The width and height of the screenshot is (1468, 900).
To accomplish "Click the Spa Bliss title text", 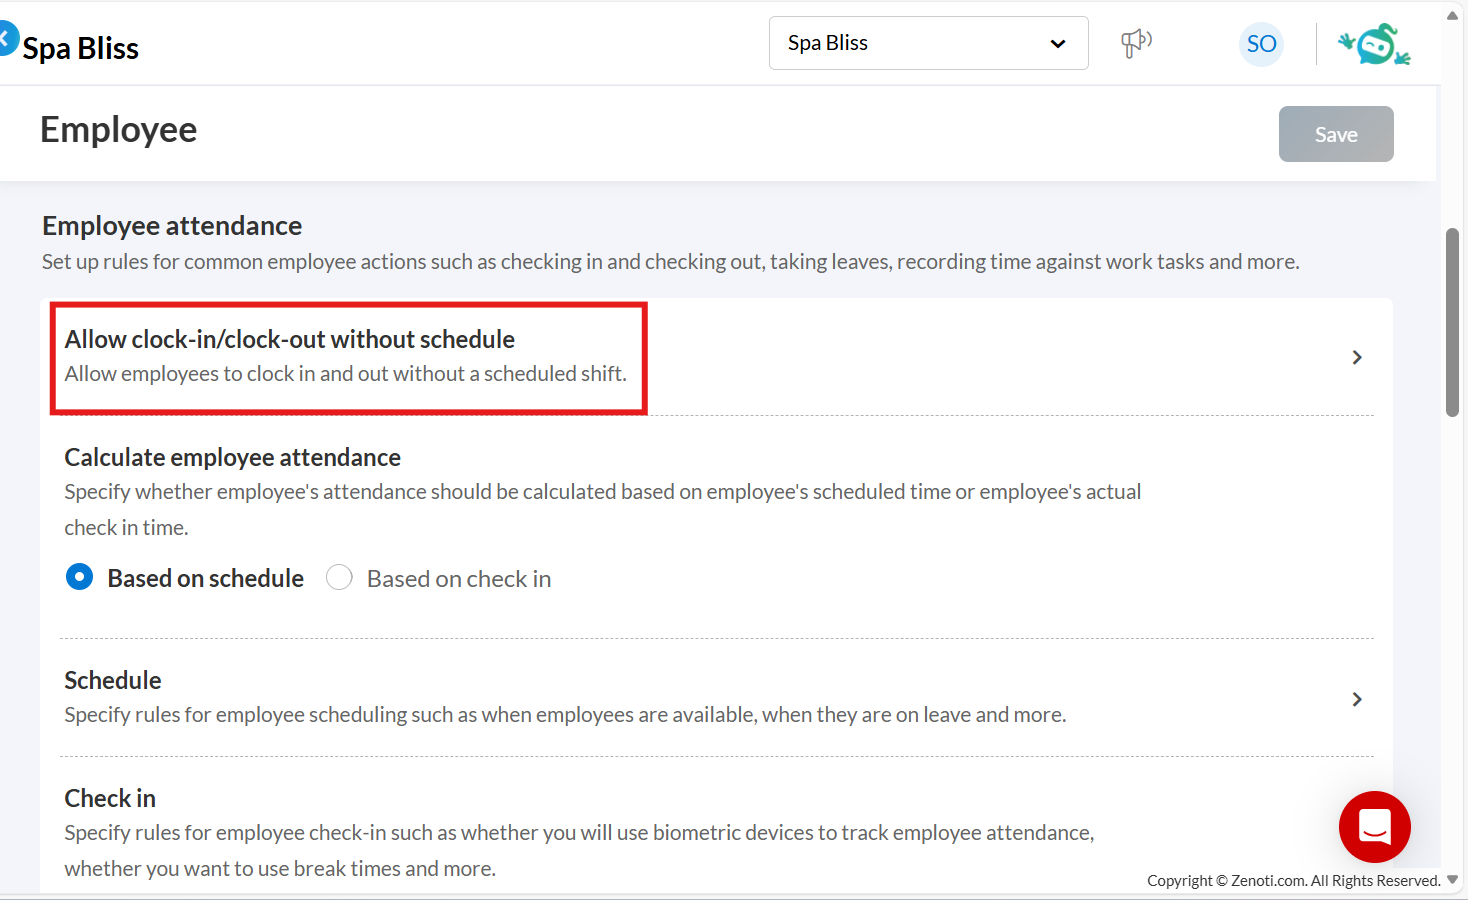I will pyautogui.click(x=81, y=48).
